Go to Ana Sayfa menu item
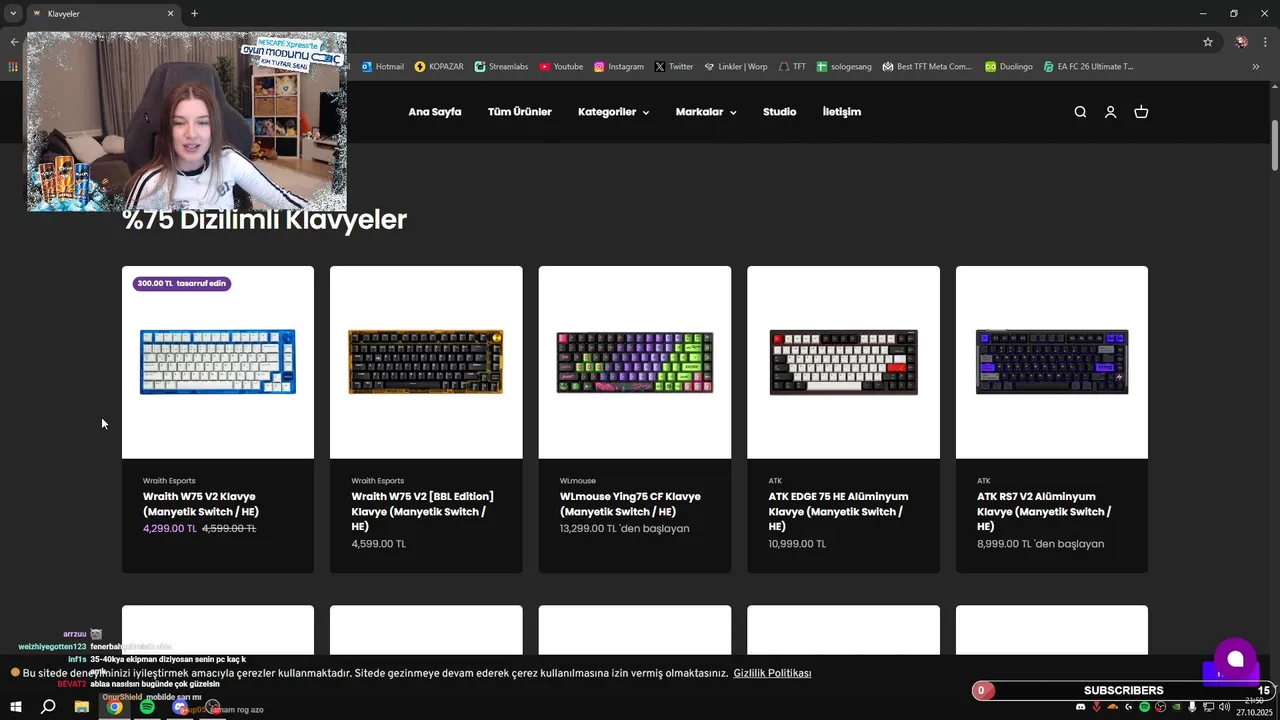 point(434,112)
